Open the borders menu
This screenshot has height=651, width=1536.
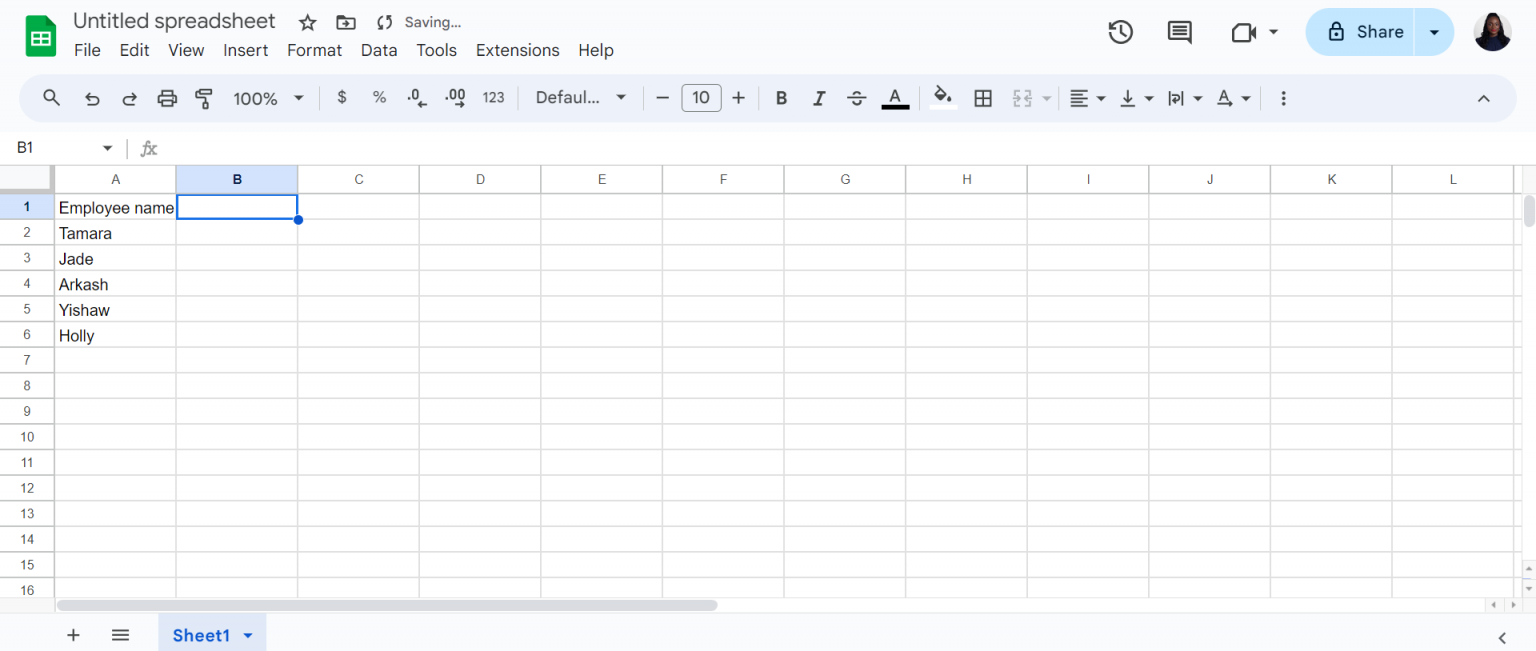point(982,98)
